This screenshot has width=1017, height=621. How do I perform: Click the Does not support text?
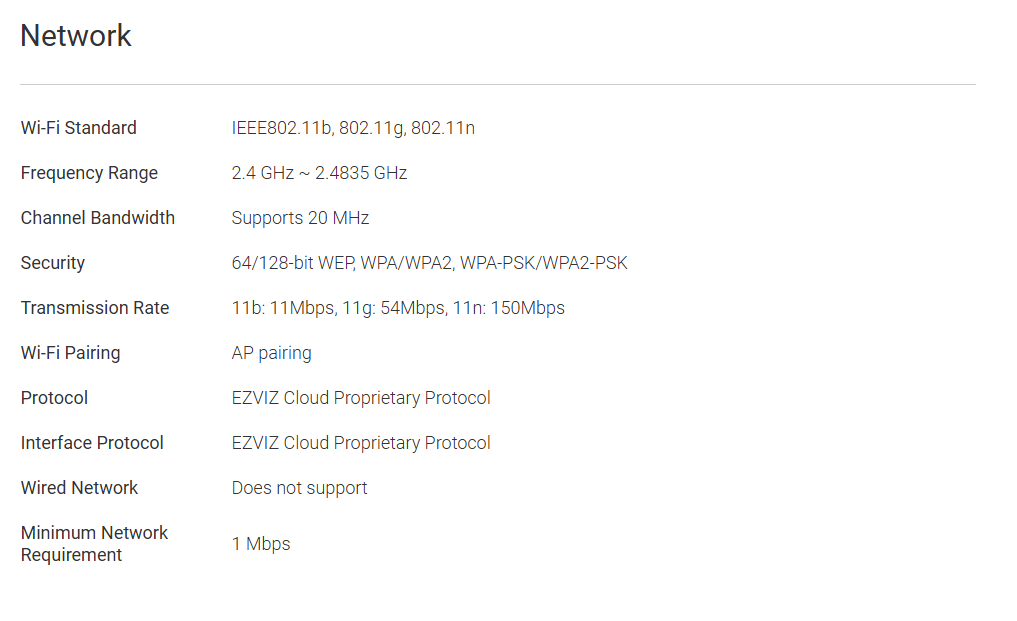coord(299,488)
